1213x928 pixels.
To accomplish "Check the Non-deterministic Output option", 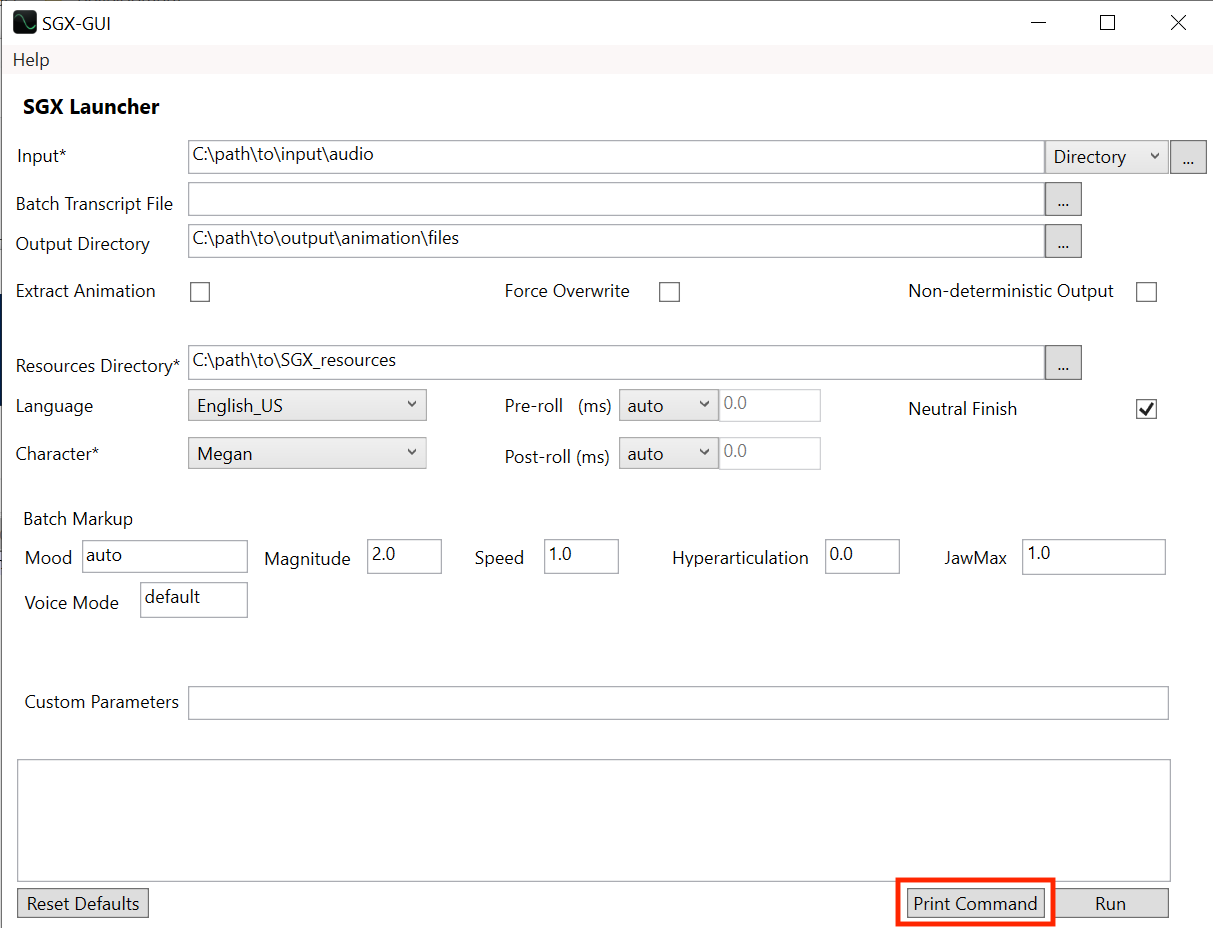I will [1147, 292].
